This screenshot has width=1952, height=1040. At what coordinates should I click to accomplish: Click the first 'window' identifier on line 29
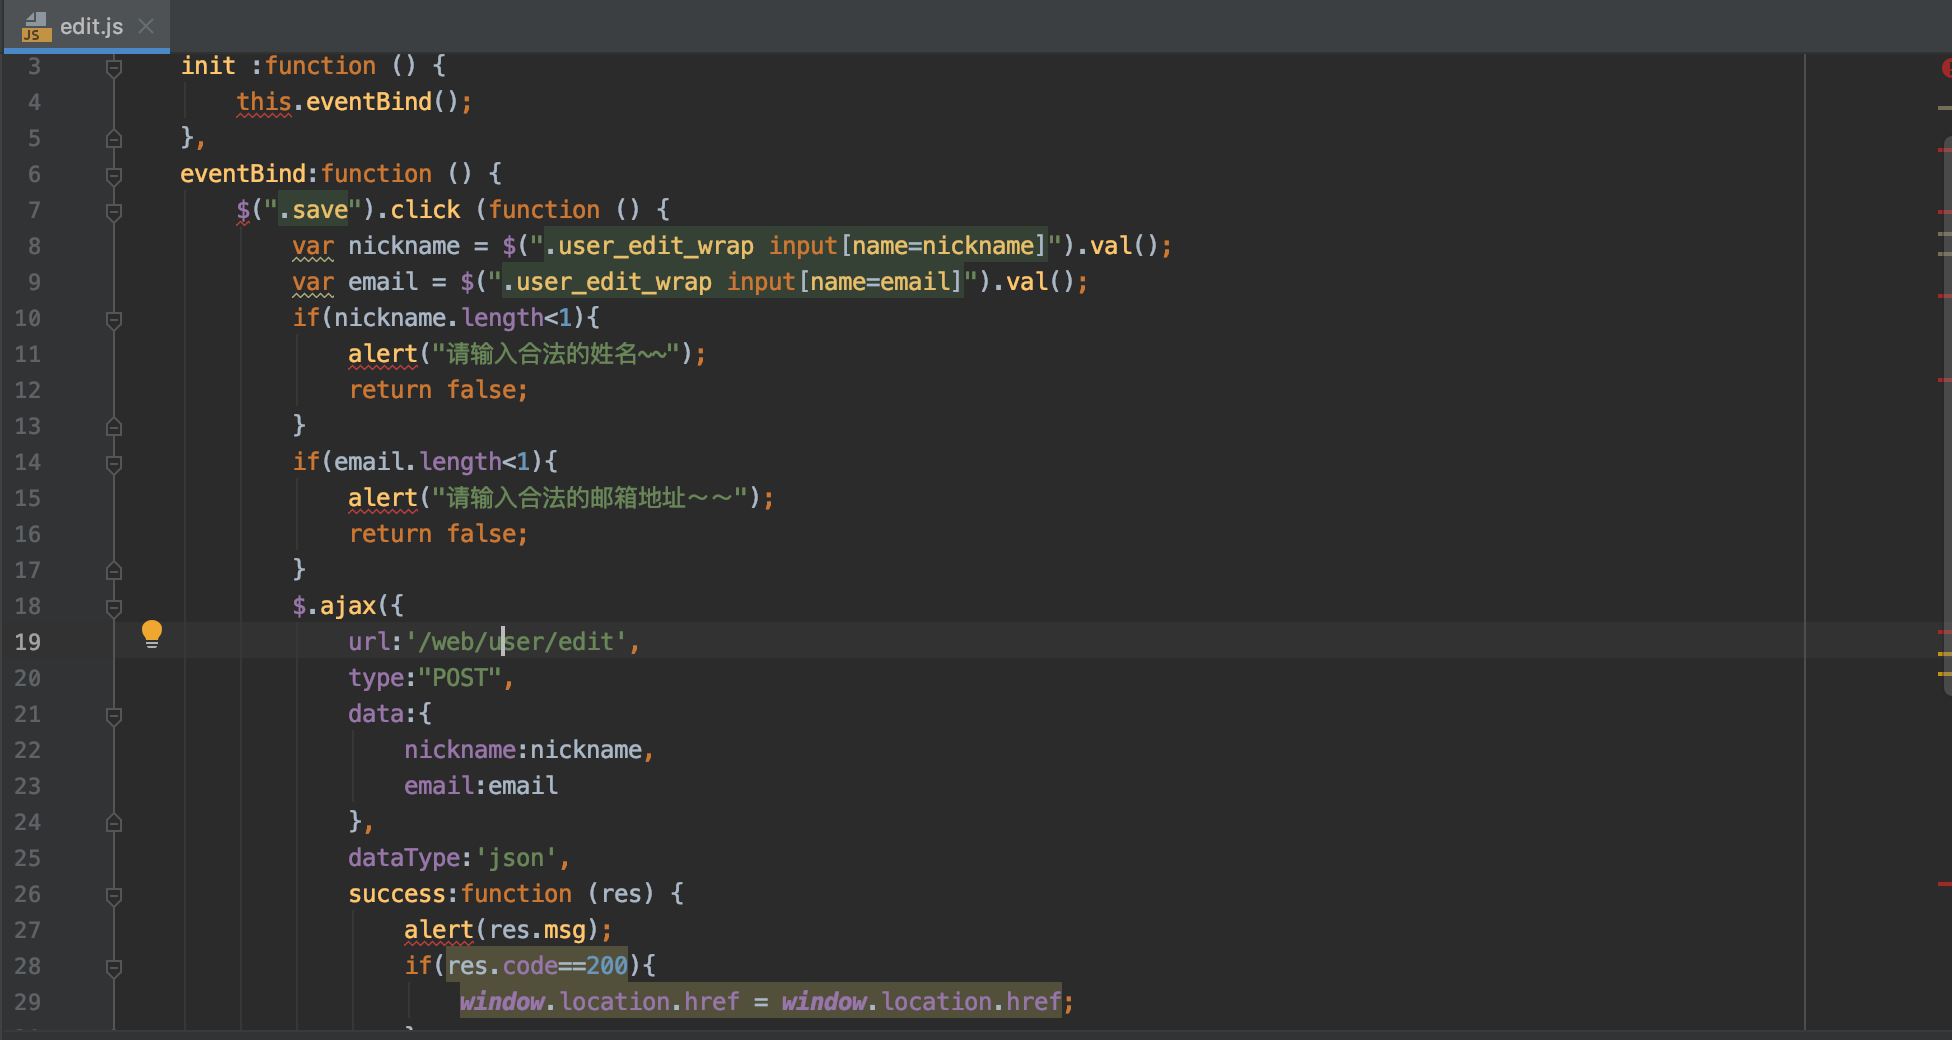click(x=502, y=1001)
